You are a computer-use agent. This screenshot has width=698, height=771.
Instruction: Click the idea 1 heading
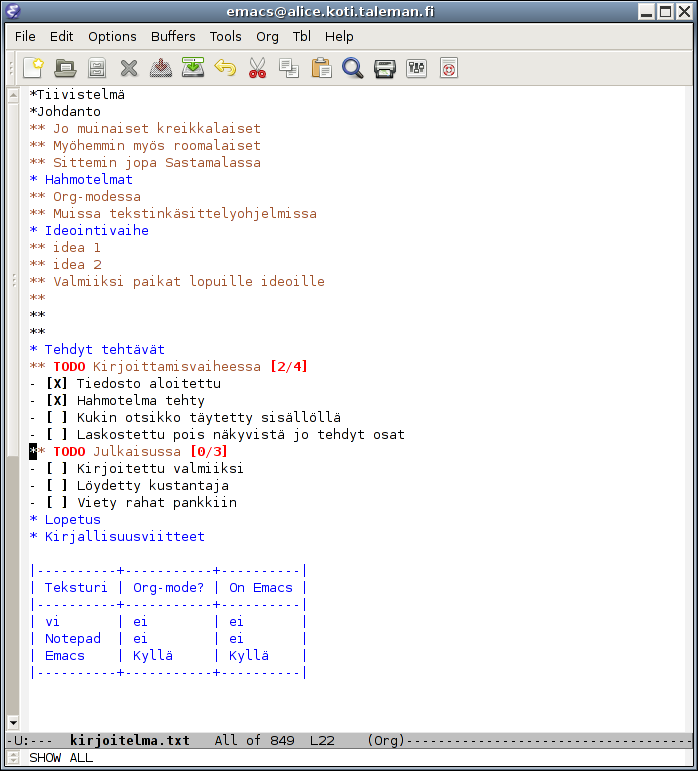coord(77,247)
